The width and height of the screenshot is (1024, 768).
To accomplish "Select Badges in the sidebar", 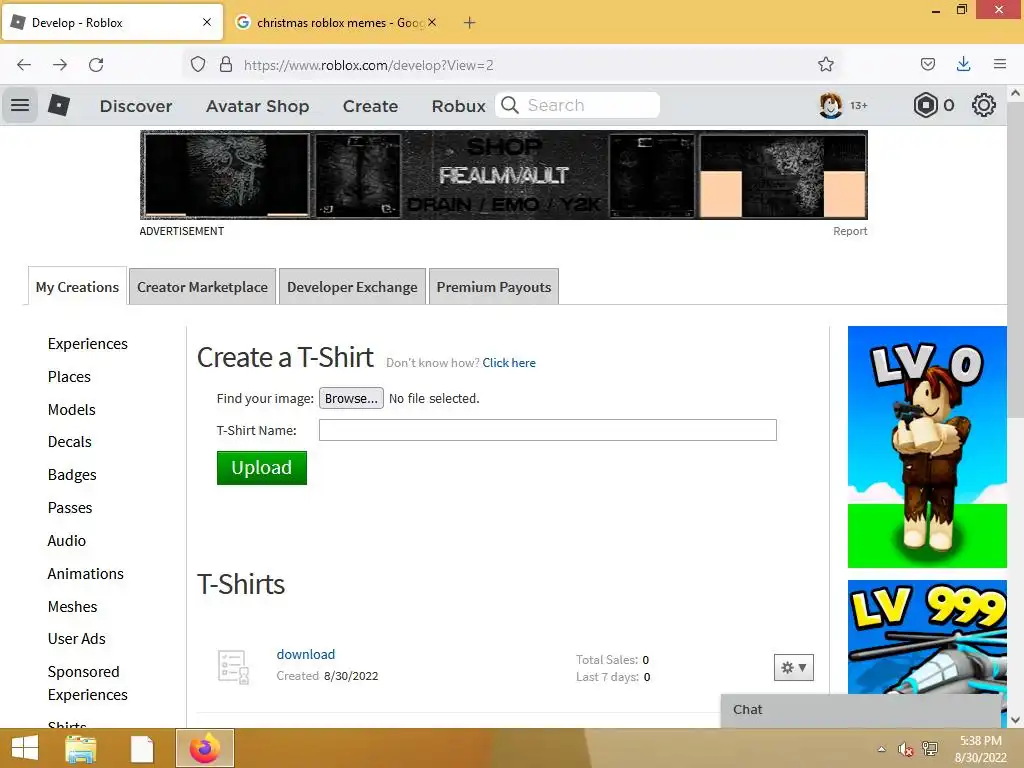I will tap(72, 475).
